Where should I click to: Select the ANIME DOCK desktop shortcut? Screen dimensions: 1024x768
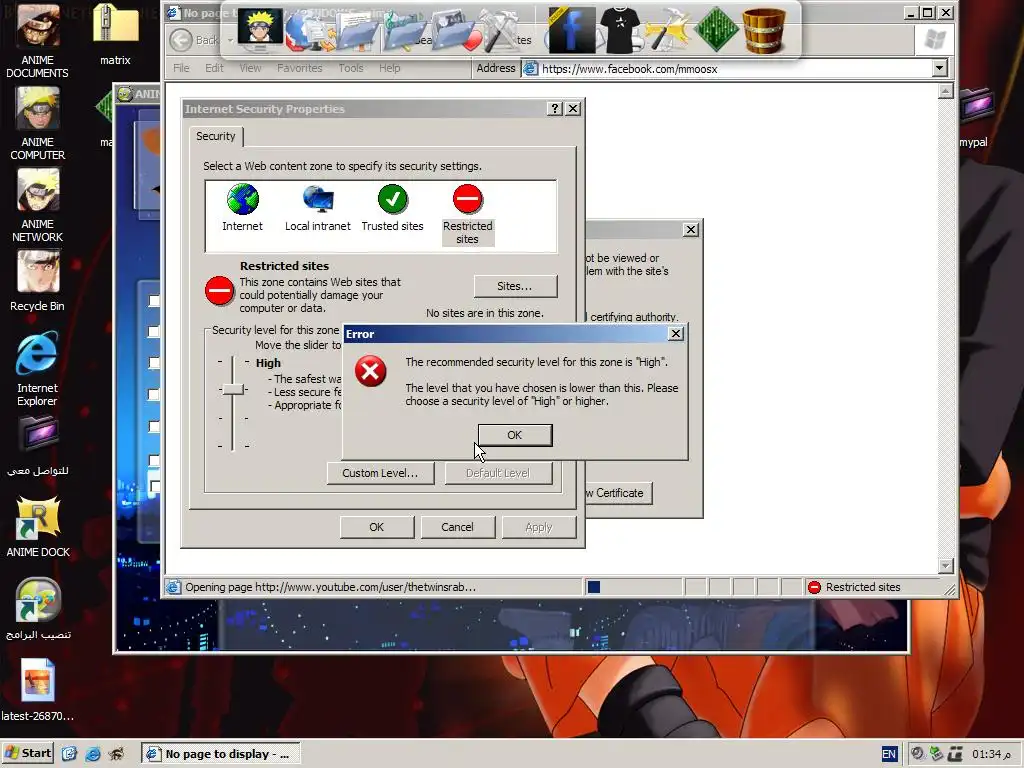pyautogui.click(x=38, y=526)
